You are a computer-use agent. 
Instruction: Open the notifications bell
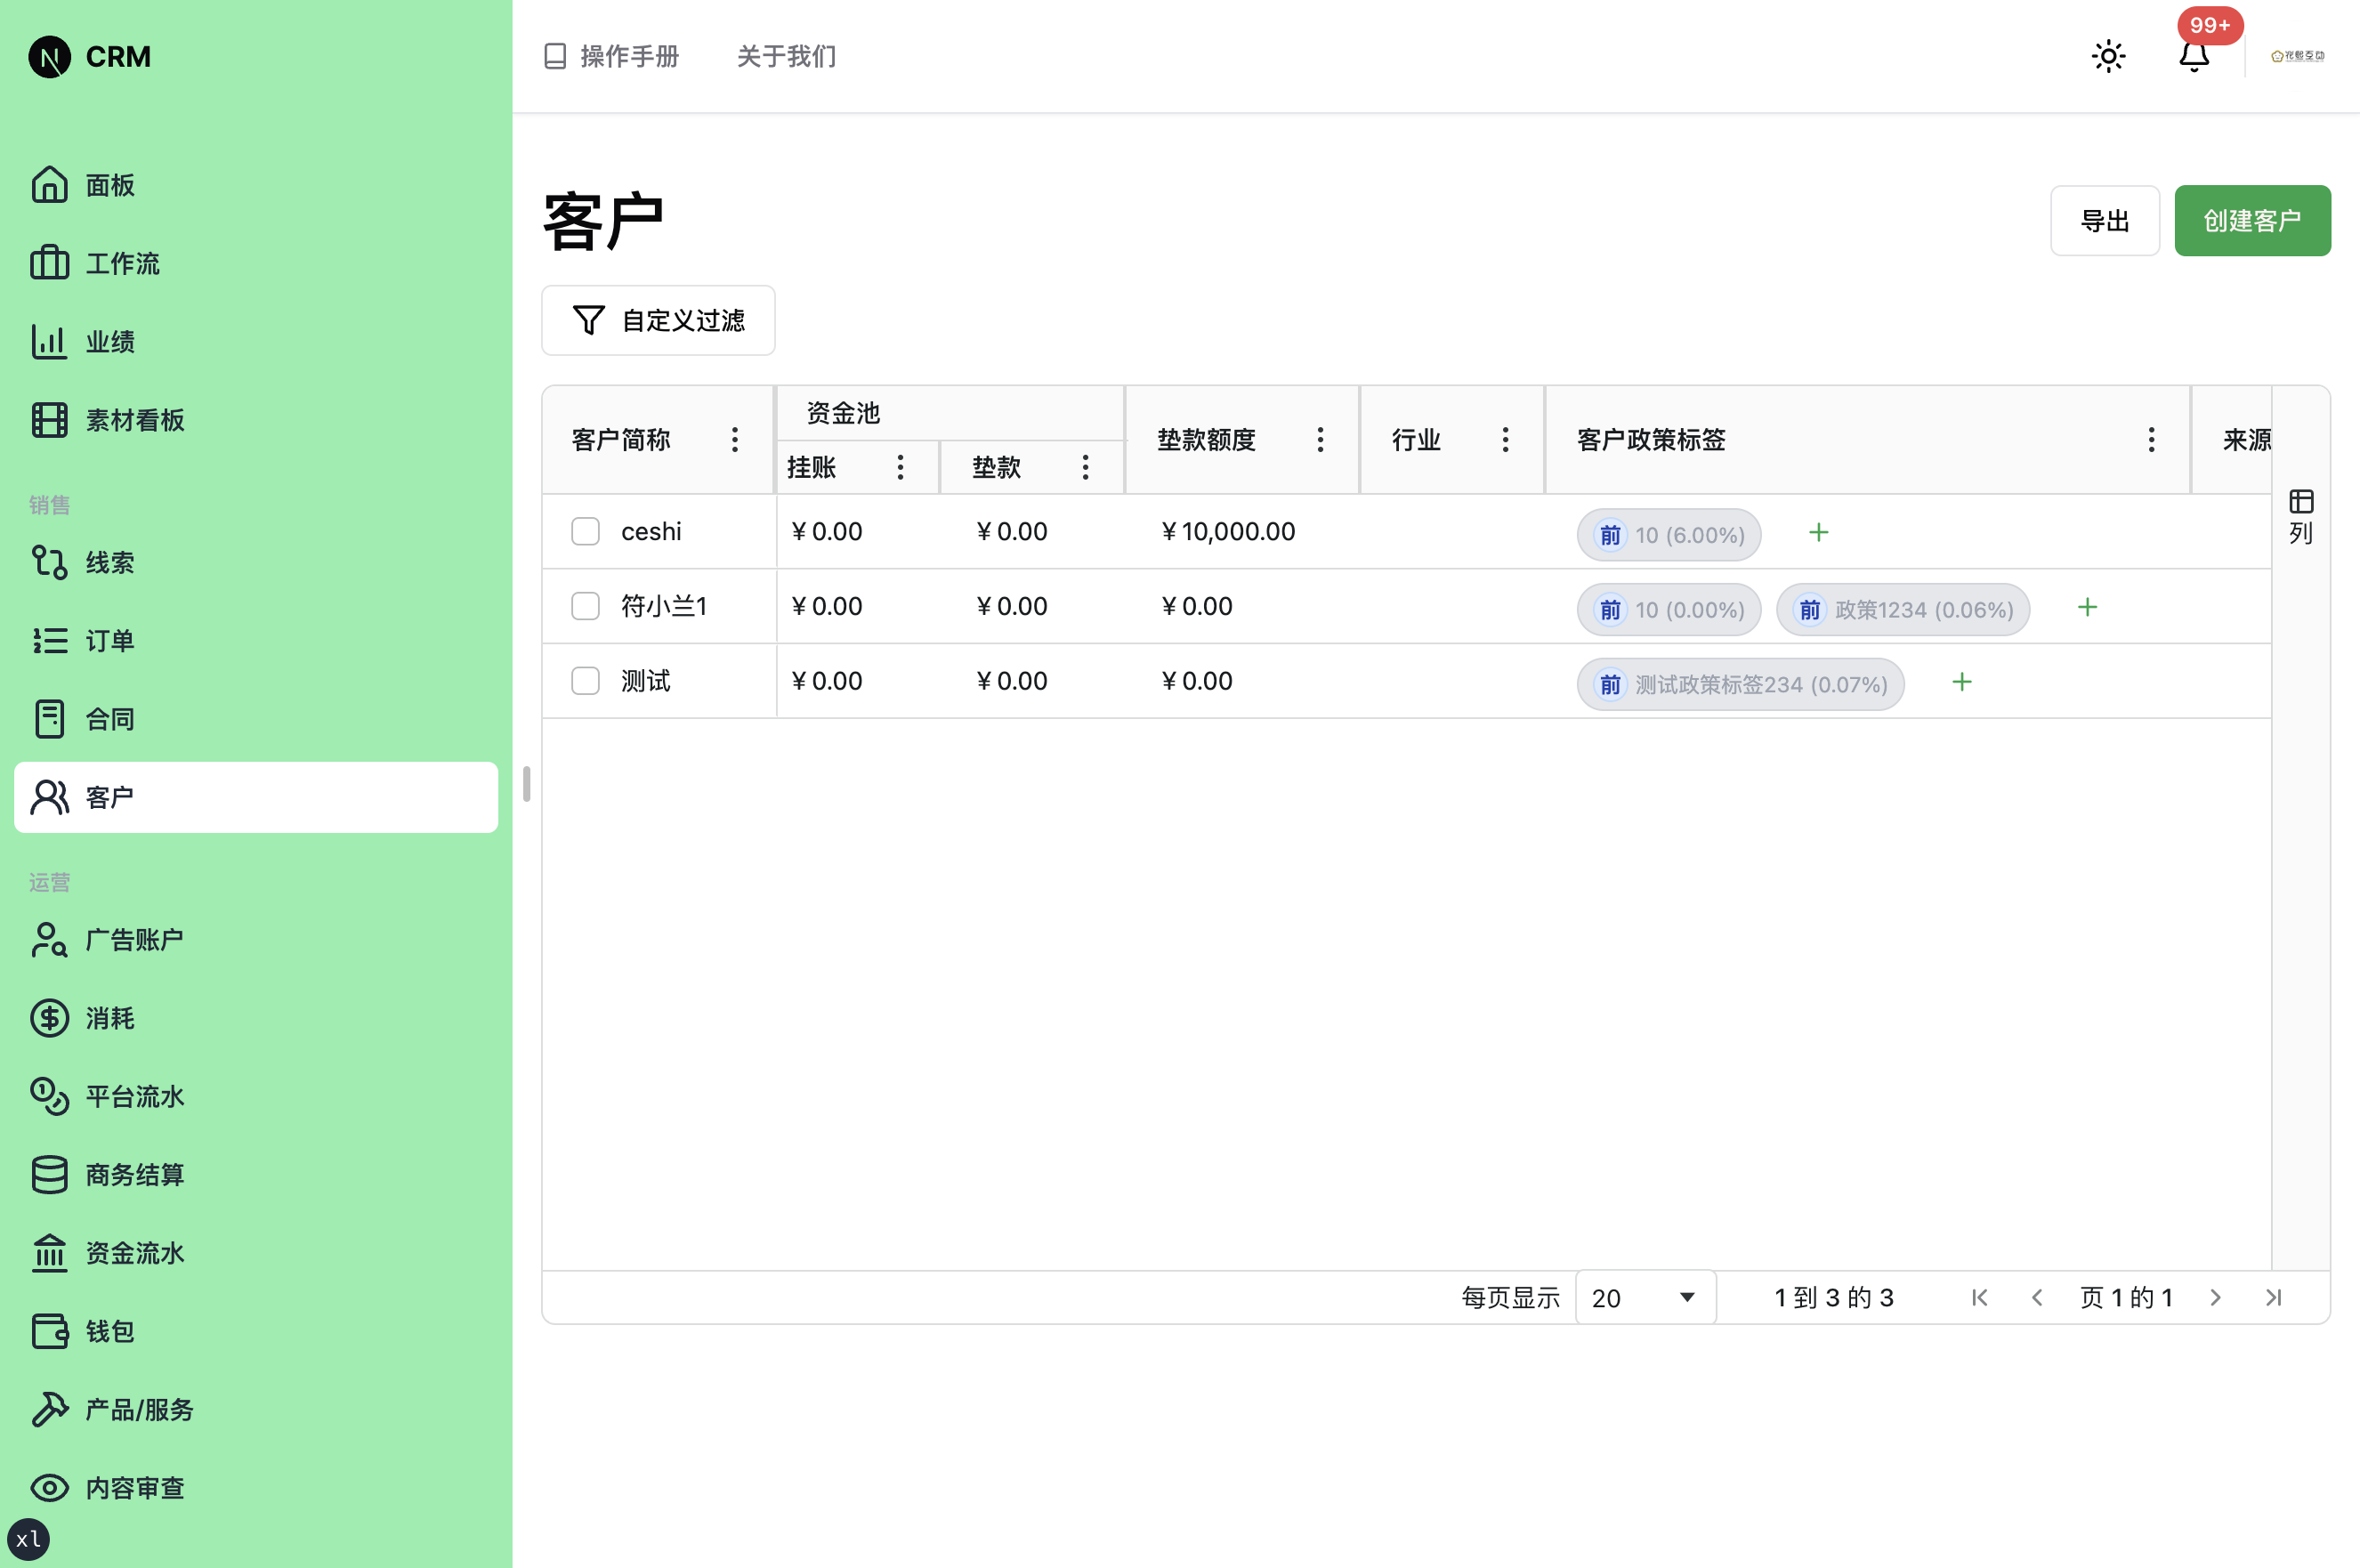click(2193, 56)
